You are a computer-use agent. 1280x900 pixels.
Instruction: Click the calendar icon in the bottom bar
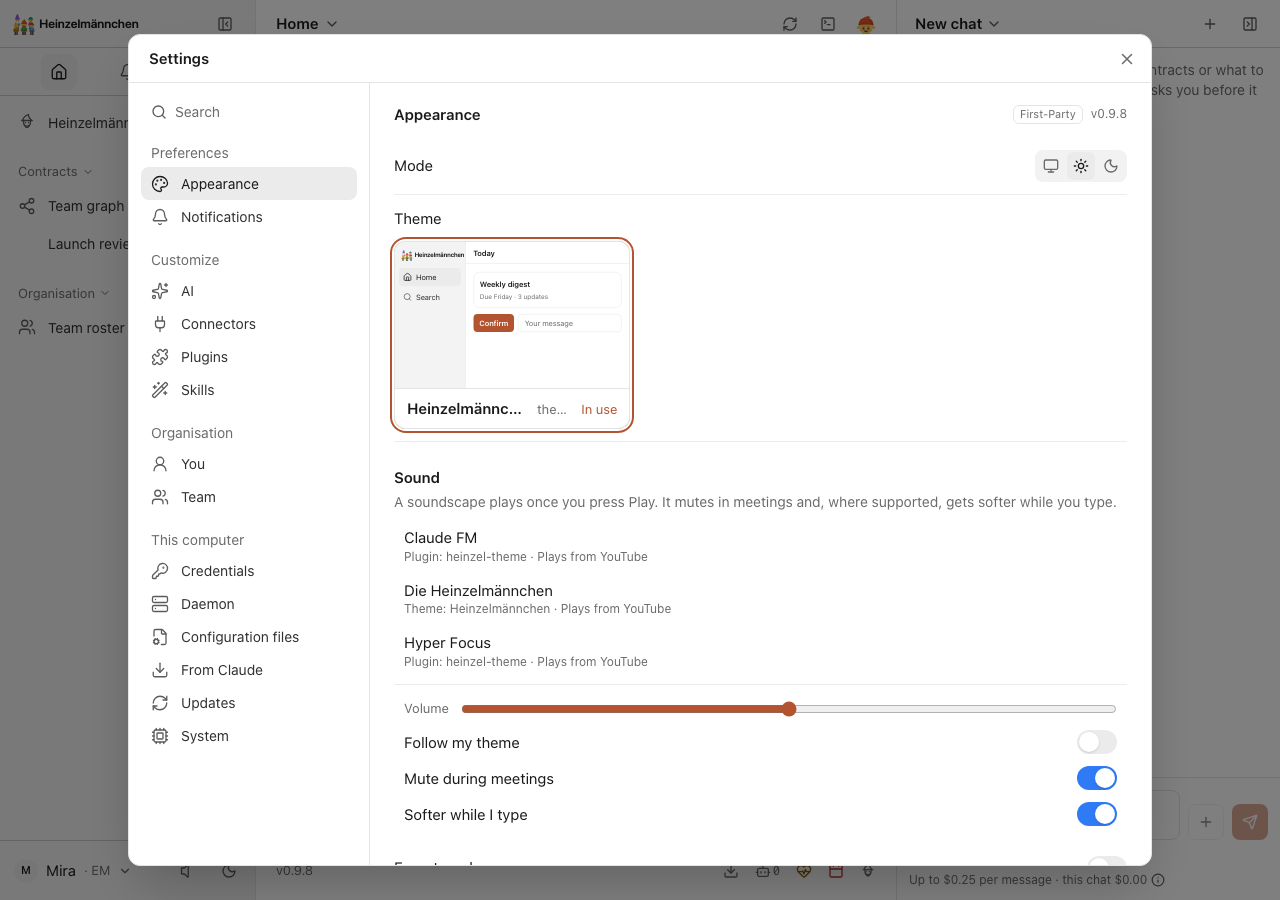tap(836, 871)
